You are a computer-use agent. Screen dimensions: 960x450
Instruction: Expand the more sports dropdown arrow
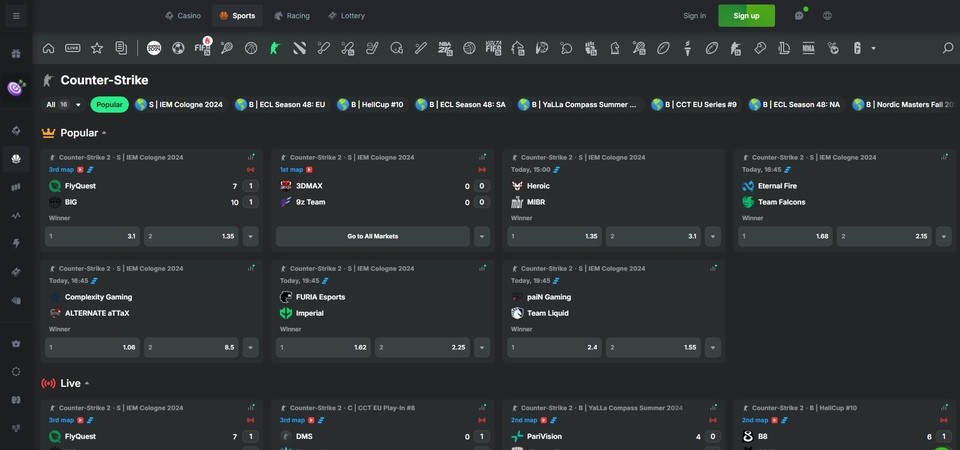(874, 48)
